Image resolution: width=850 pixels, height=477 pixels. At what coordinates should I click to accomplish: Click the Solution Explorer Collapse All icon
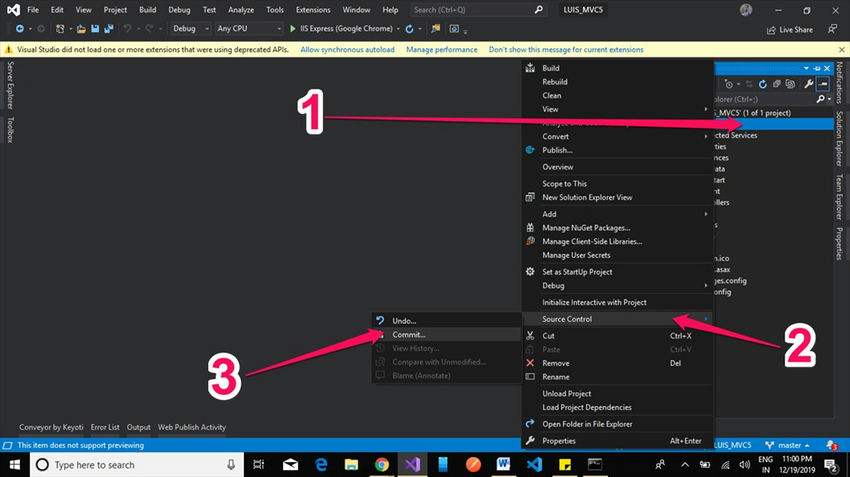click(x=776, y=84)
